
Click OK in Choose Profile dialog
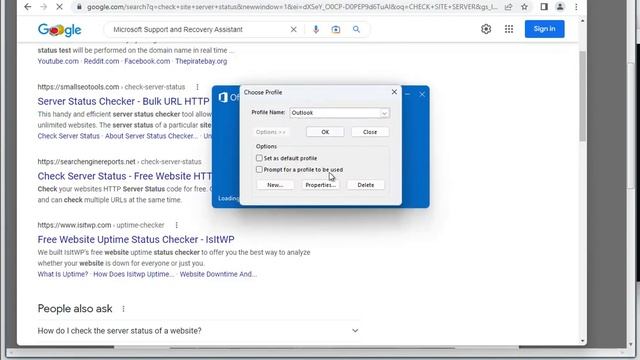click(325, 132)
